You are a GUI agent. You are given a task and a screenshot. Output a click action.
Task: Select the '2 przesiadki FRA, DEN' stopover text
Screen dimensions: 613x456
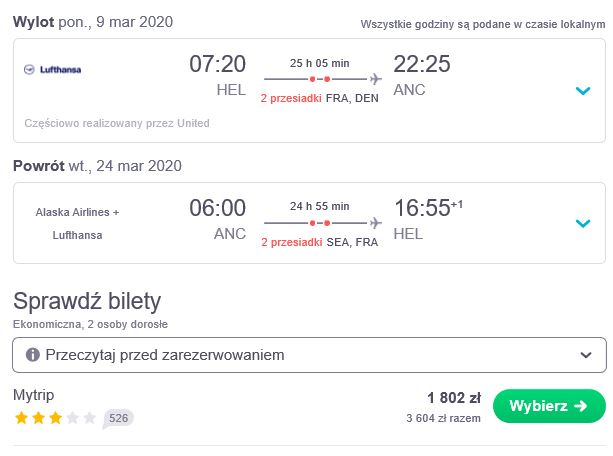coord(319,98)
